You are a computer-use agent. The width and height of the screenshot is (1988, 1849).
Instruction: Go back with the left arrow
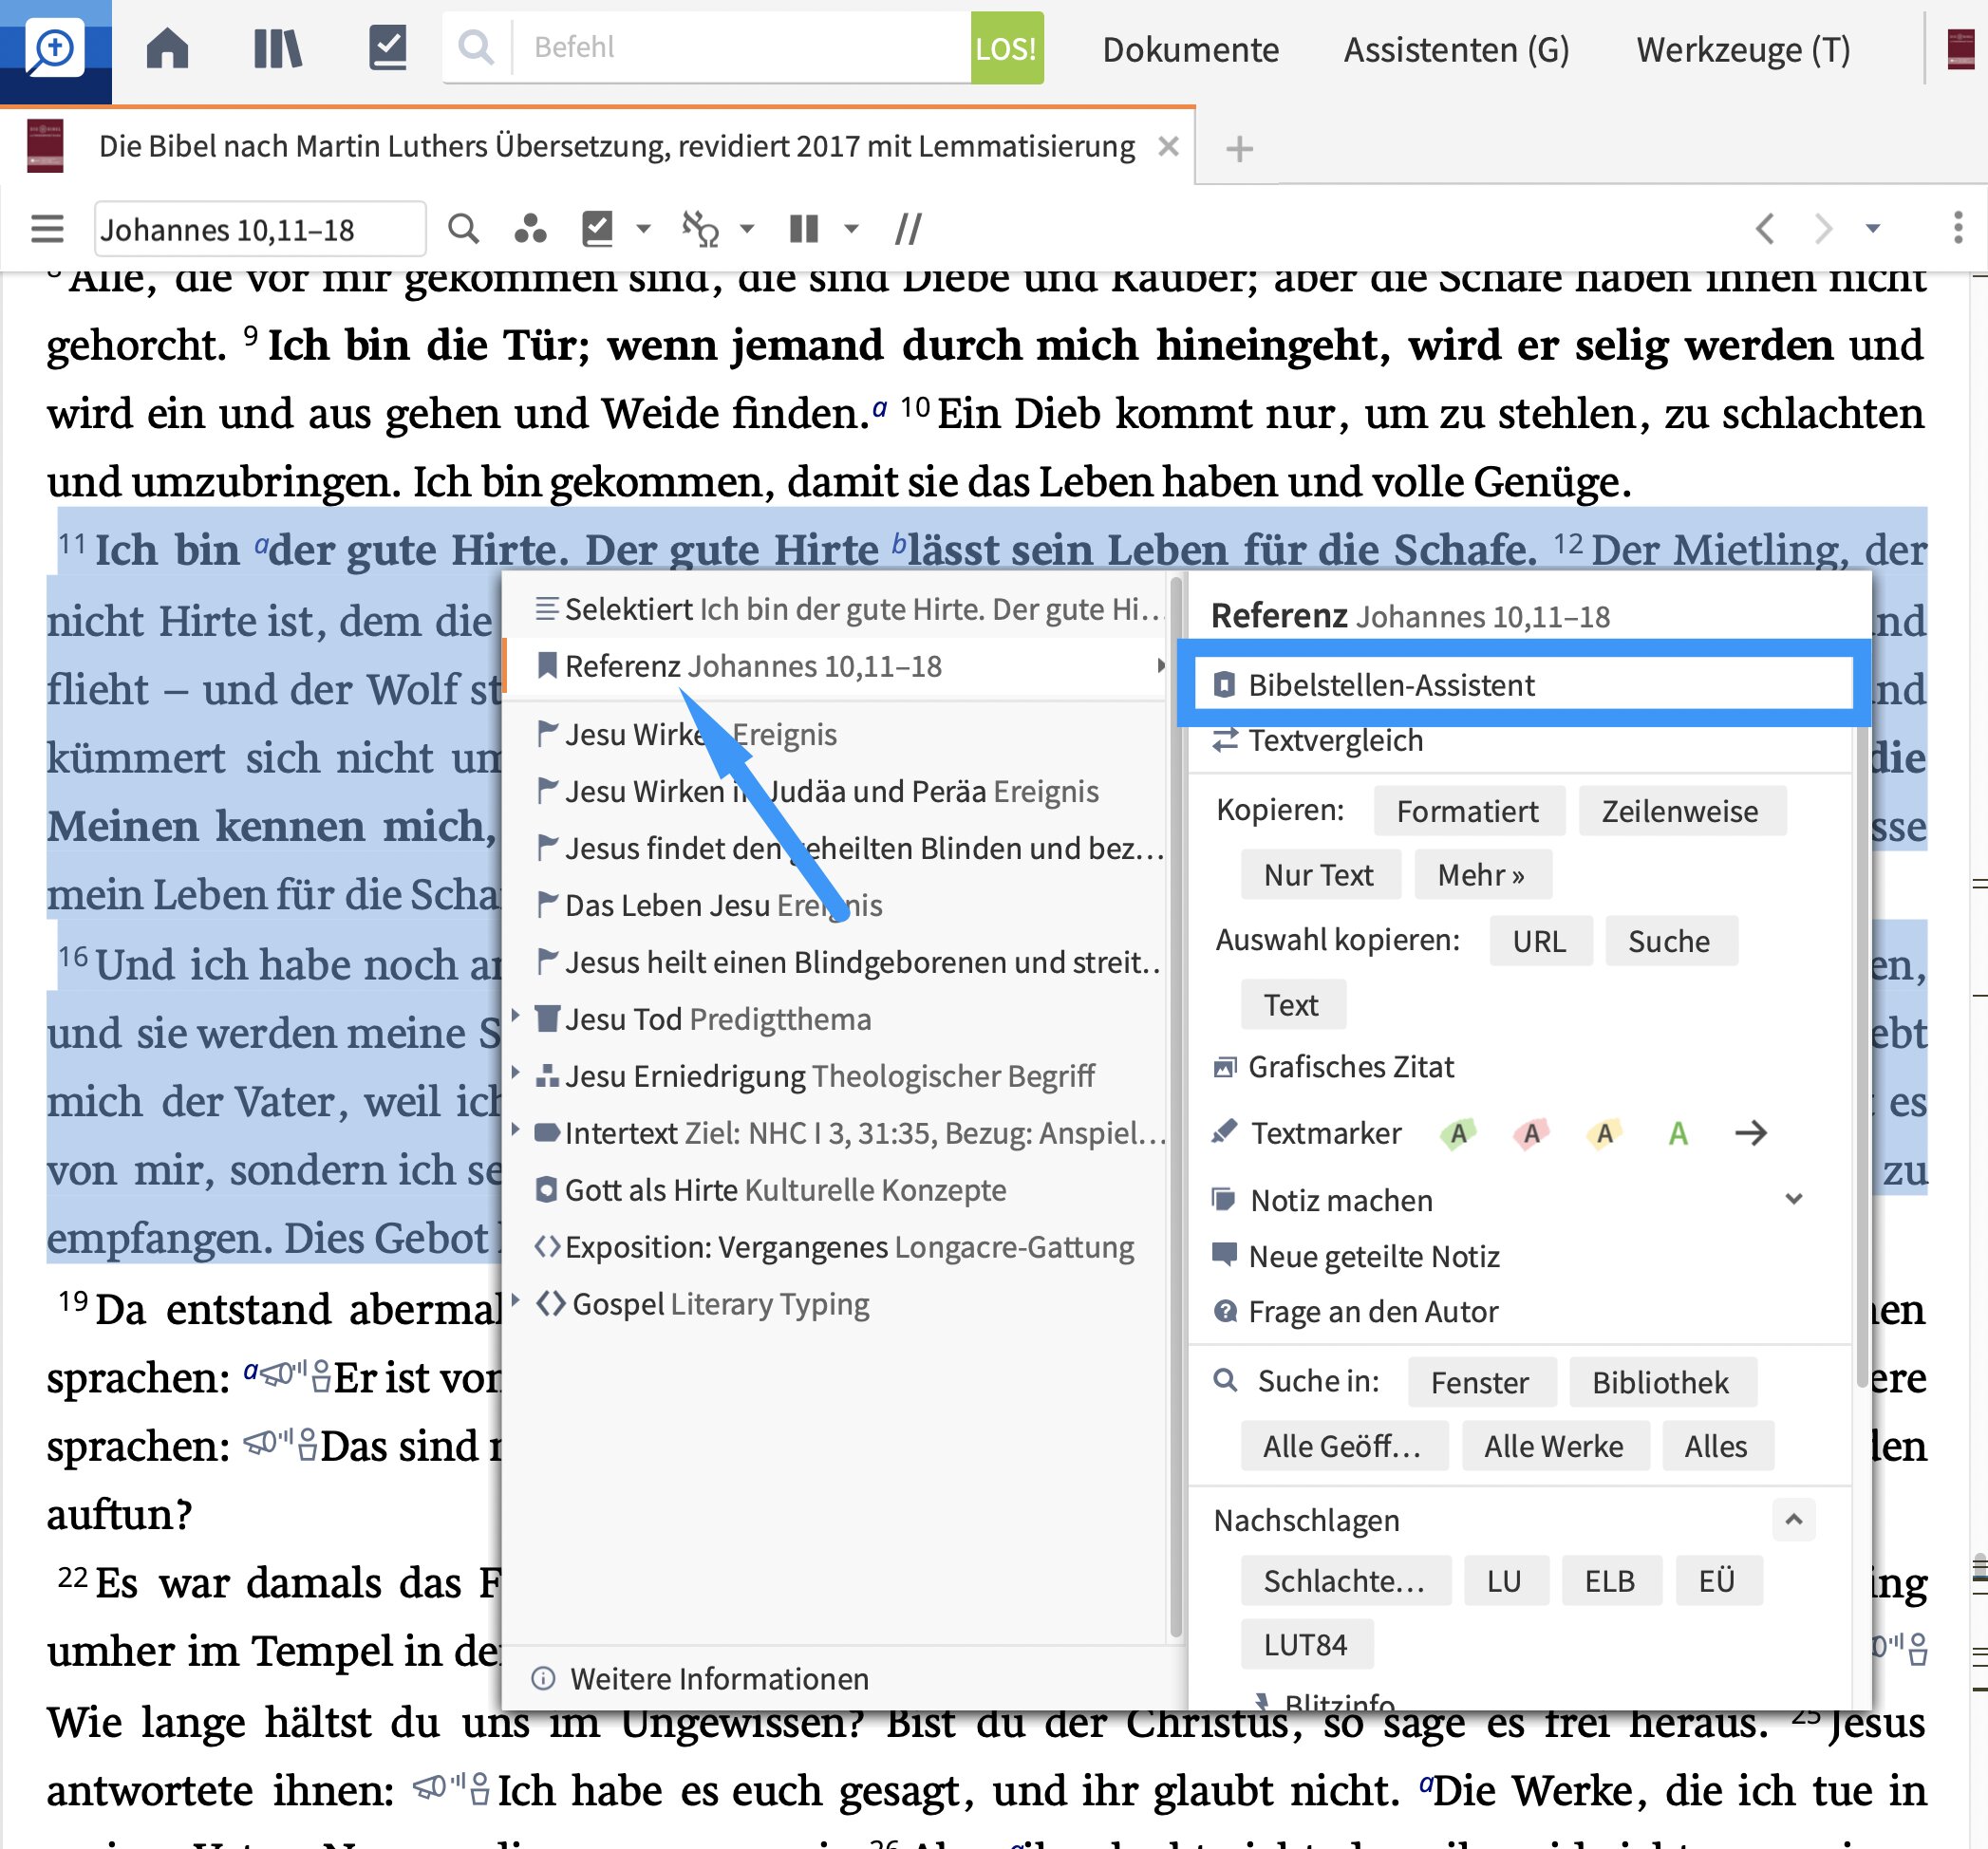pyautogui.click(x=1765, y=229)
